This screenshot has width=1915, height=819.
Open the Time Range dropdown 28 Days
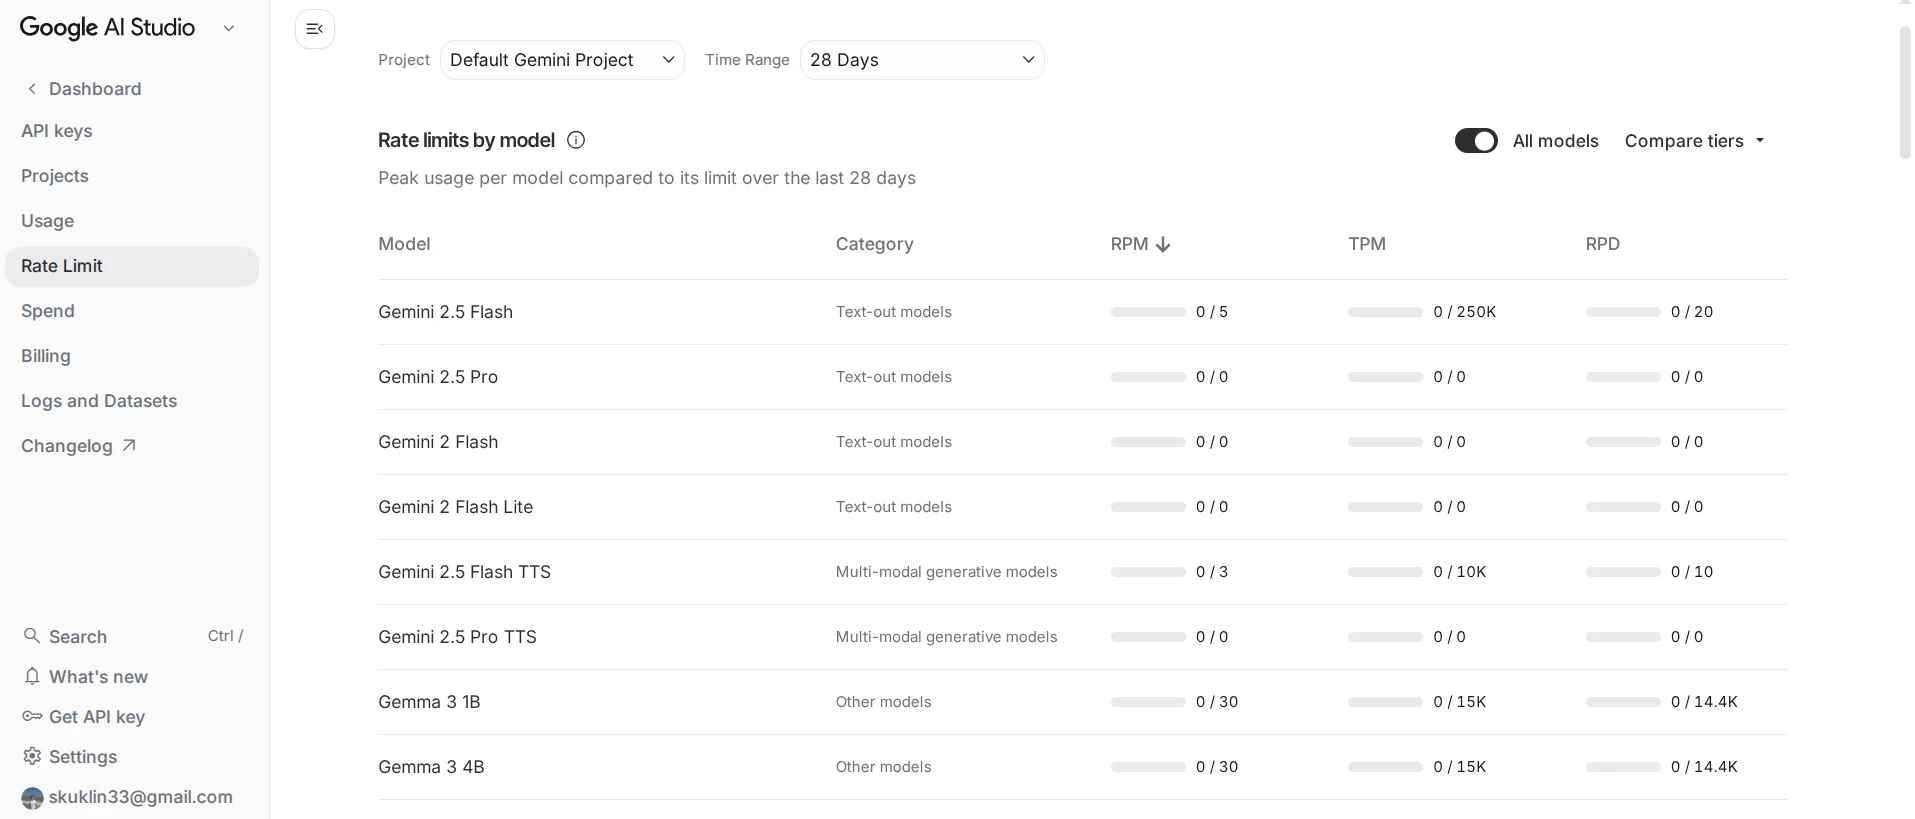point(922,60)
